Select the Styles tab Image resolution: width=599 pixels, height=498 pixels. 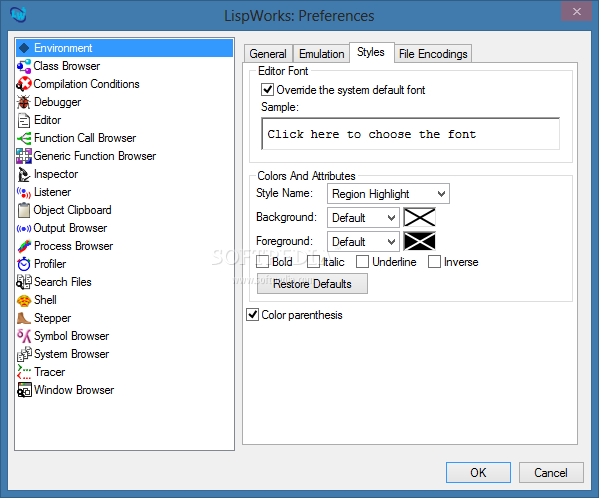point(371,52)
